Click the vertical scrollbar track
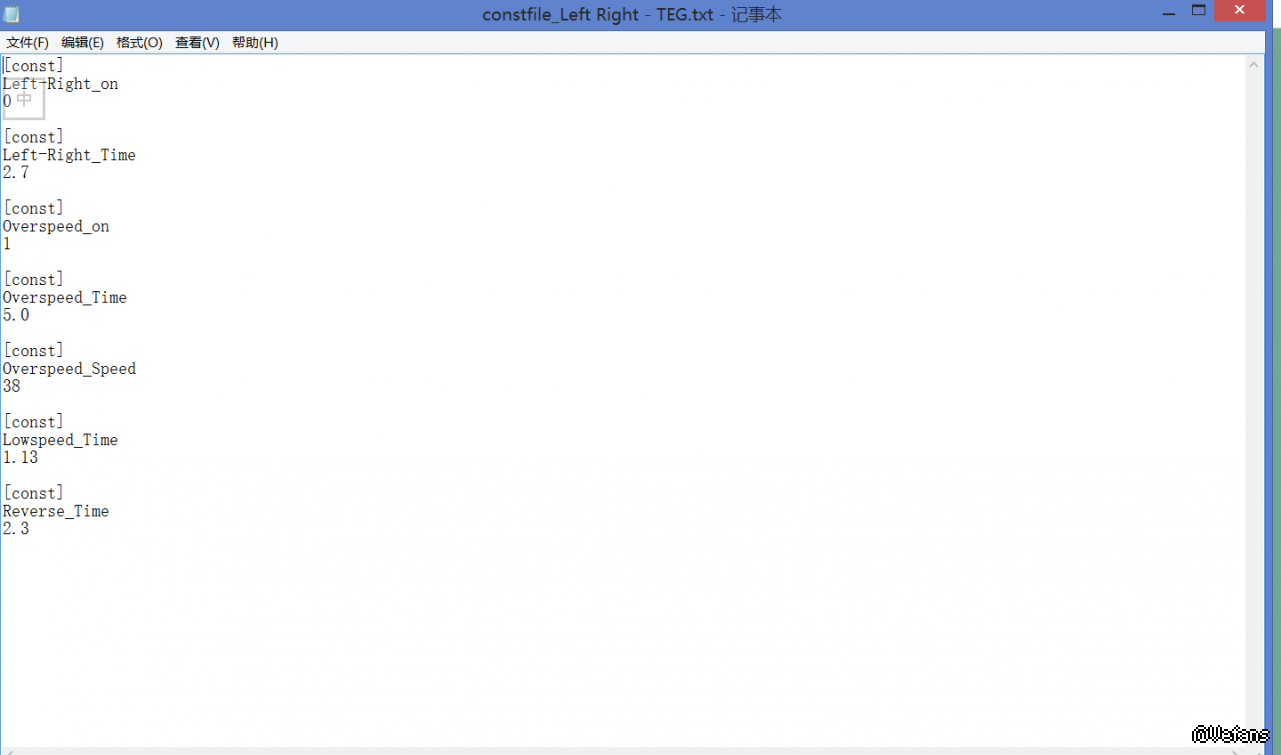This screenshot has width=1281, height=755. [x=1254, y=400]
